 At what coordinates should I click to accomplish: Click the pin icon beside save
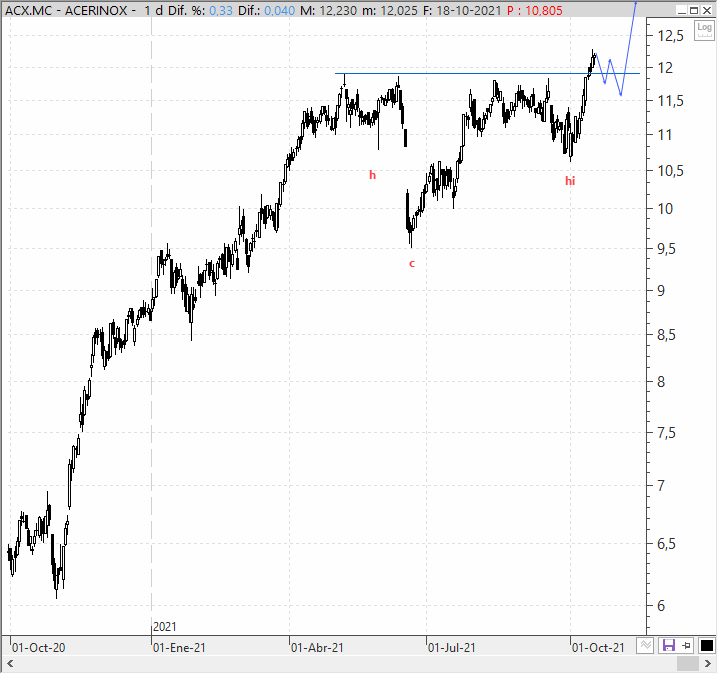(x=686, y=646)
